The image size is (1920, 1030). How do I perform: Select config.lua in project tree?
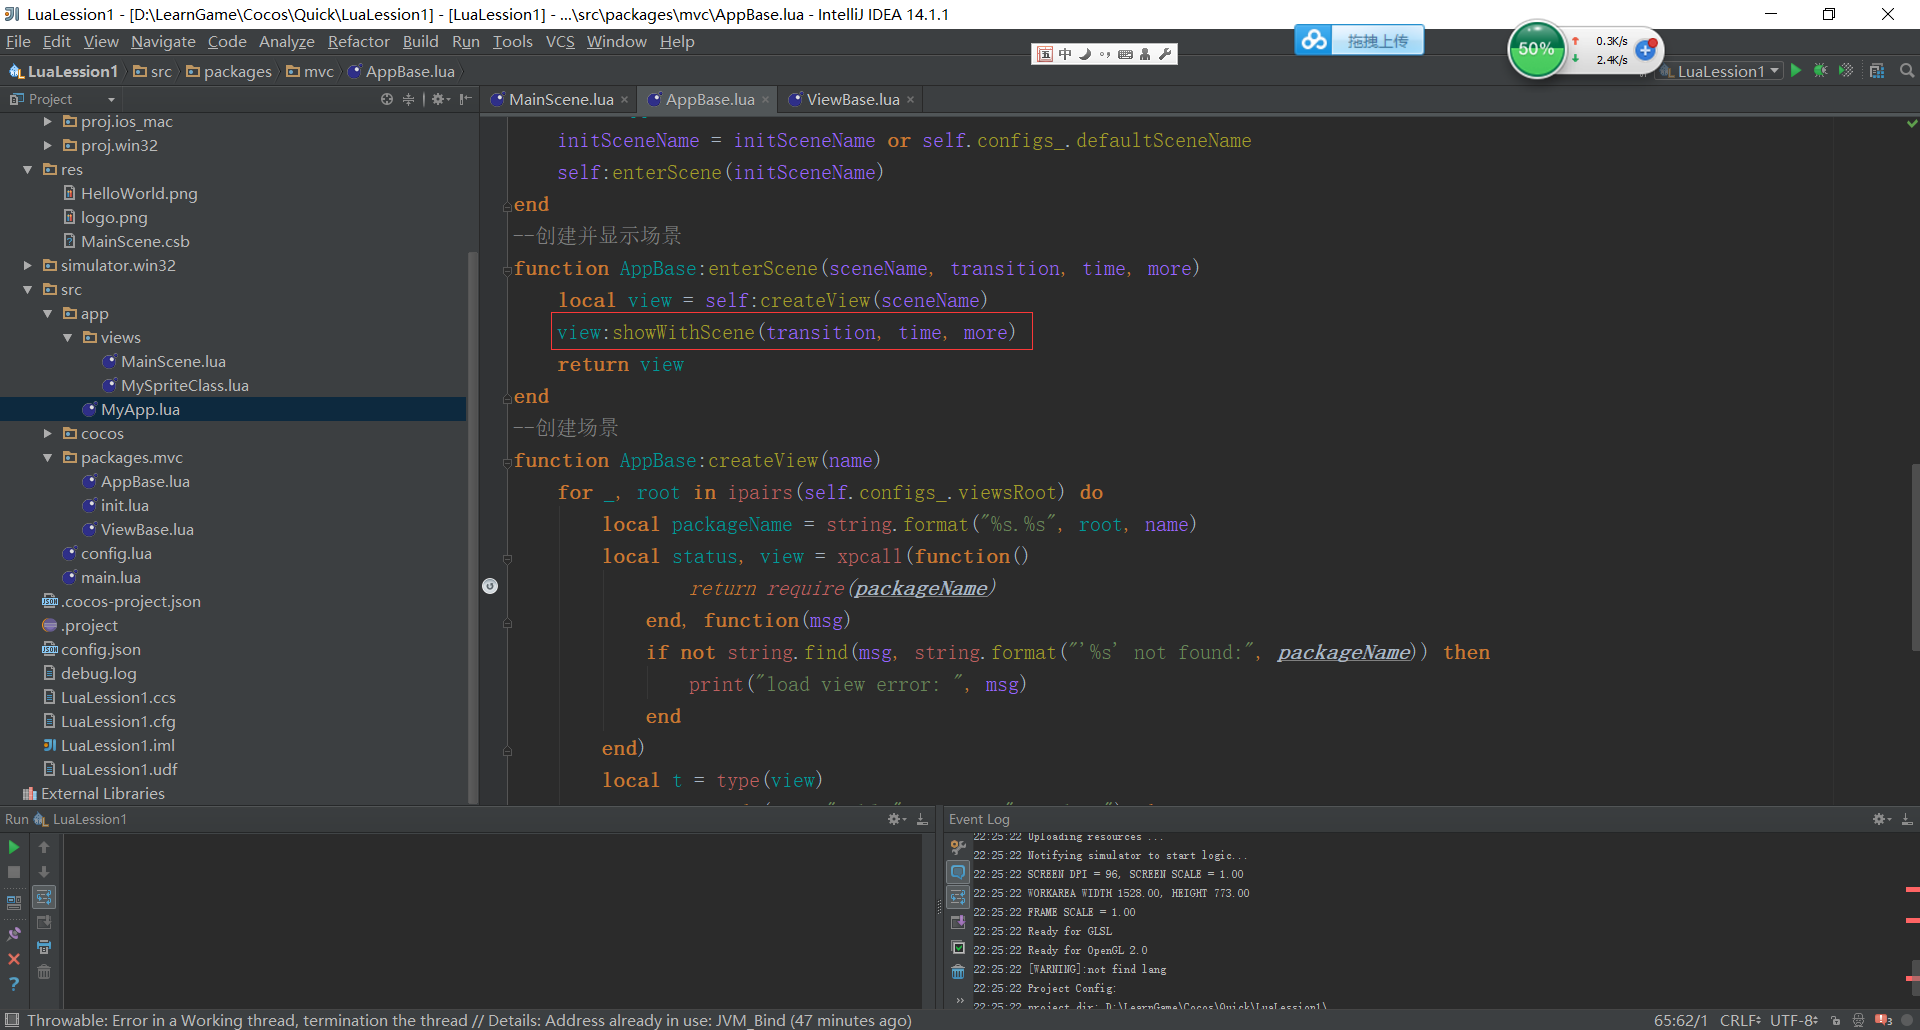(x=116, y=553)
